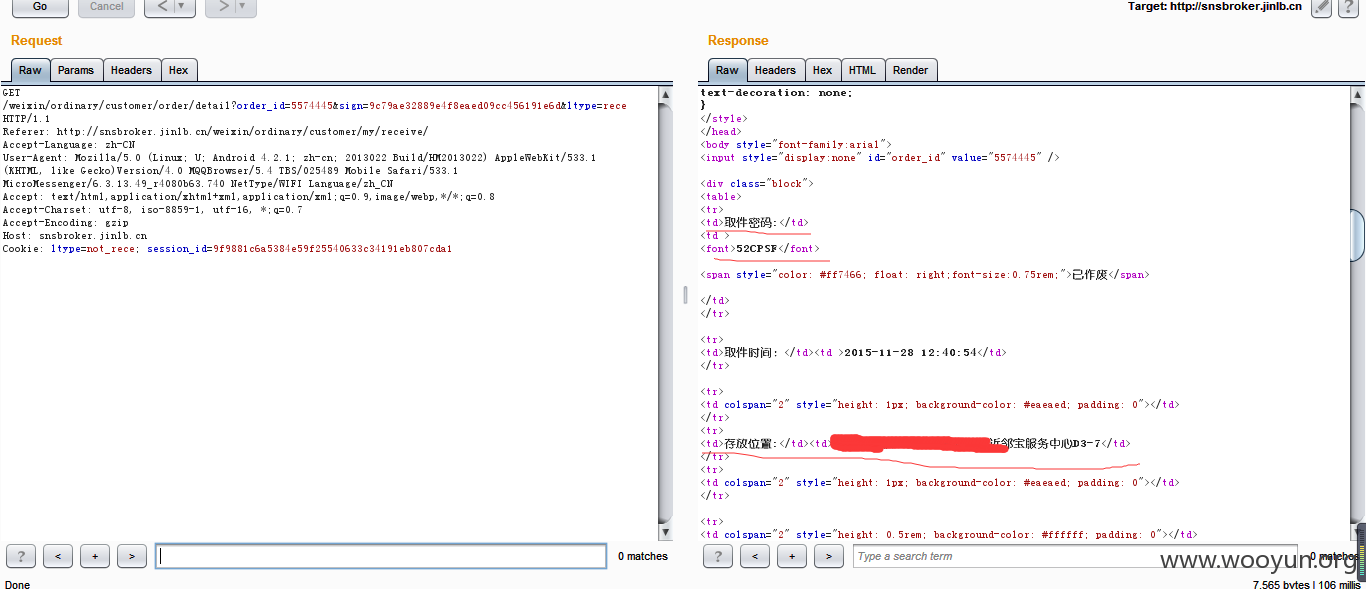The height and width of the screenshot is (589, 1366).
Task: Edit target with the pencil icon
Action: click(x=1322, y=7)
